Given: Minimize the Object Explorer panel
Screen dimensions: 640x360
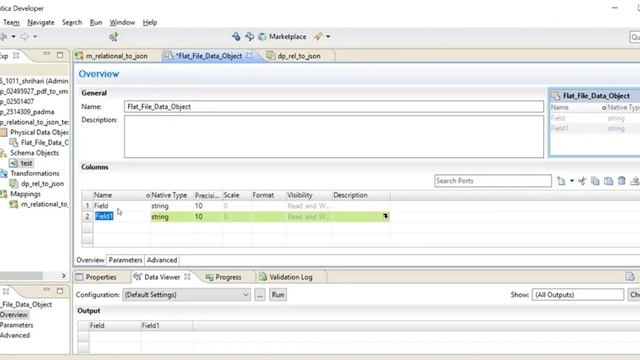Looking at the screenshot, I should [47, 54].
